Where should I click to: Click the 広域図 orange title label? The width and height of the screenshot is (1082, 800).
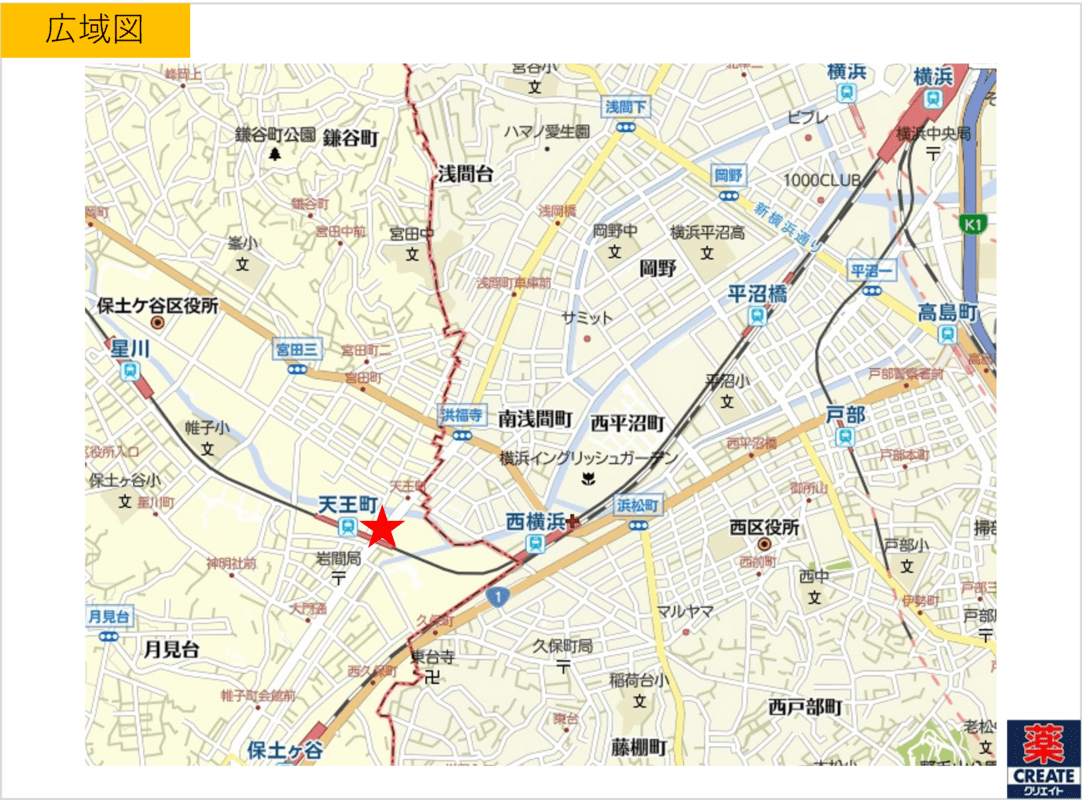[95, 30]
